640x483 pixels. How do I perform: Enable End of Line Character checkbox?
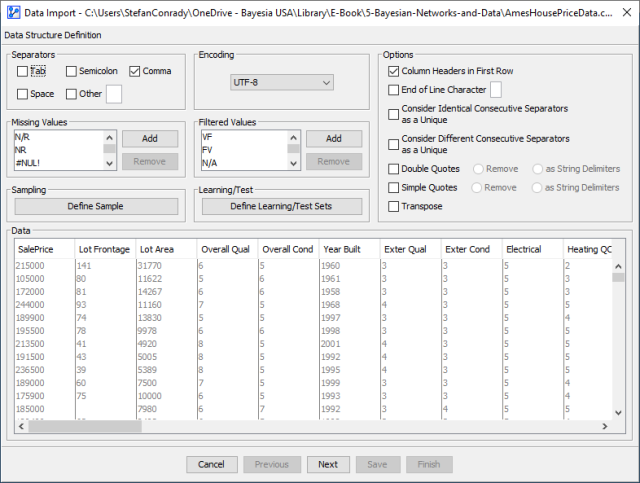pos(393,90)
